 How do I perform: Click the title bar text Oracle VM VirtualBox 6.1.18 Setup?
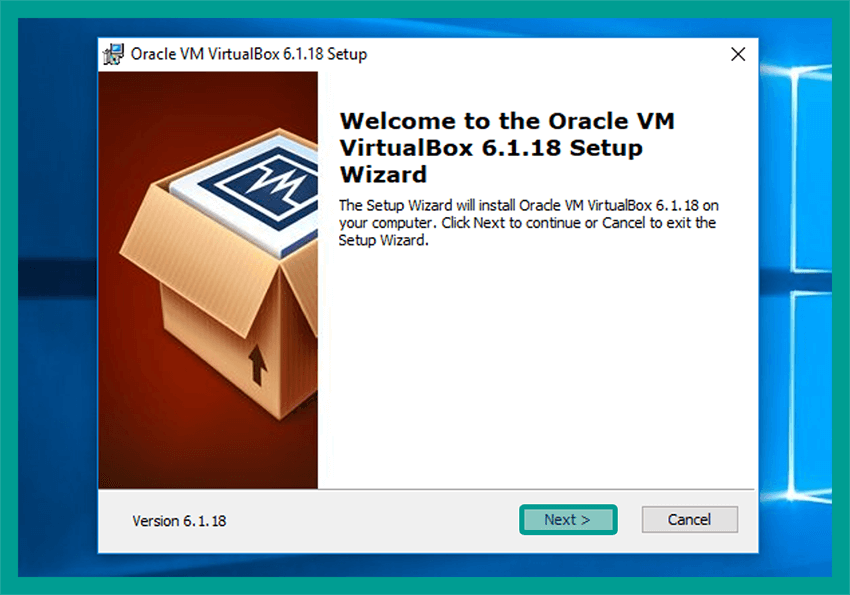(249, 54)
